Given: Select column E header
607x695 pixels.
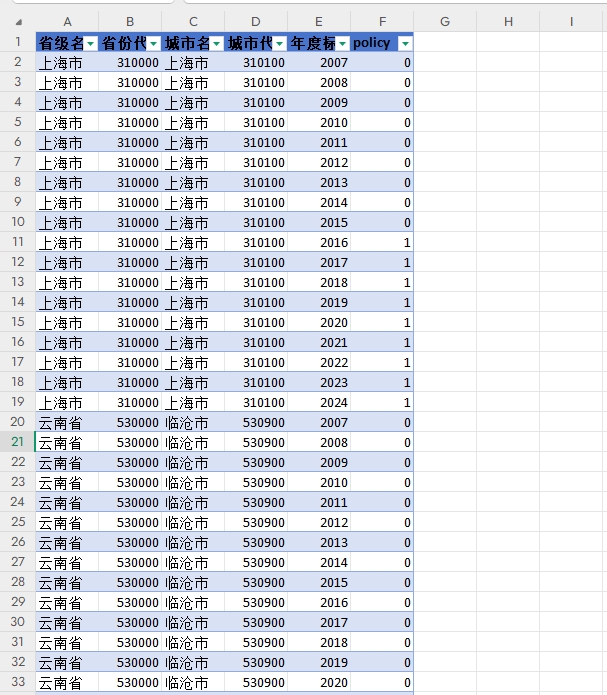Looking at the screenshot, I should pos(319,21).
